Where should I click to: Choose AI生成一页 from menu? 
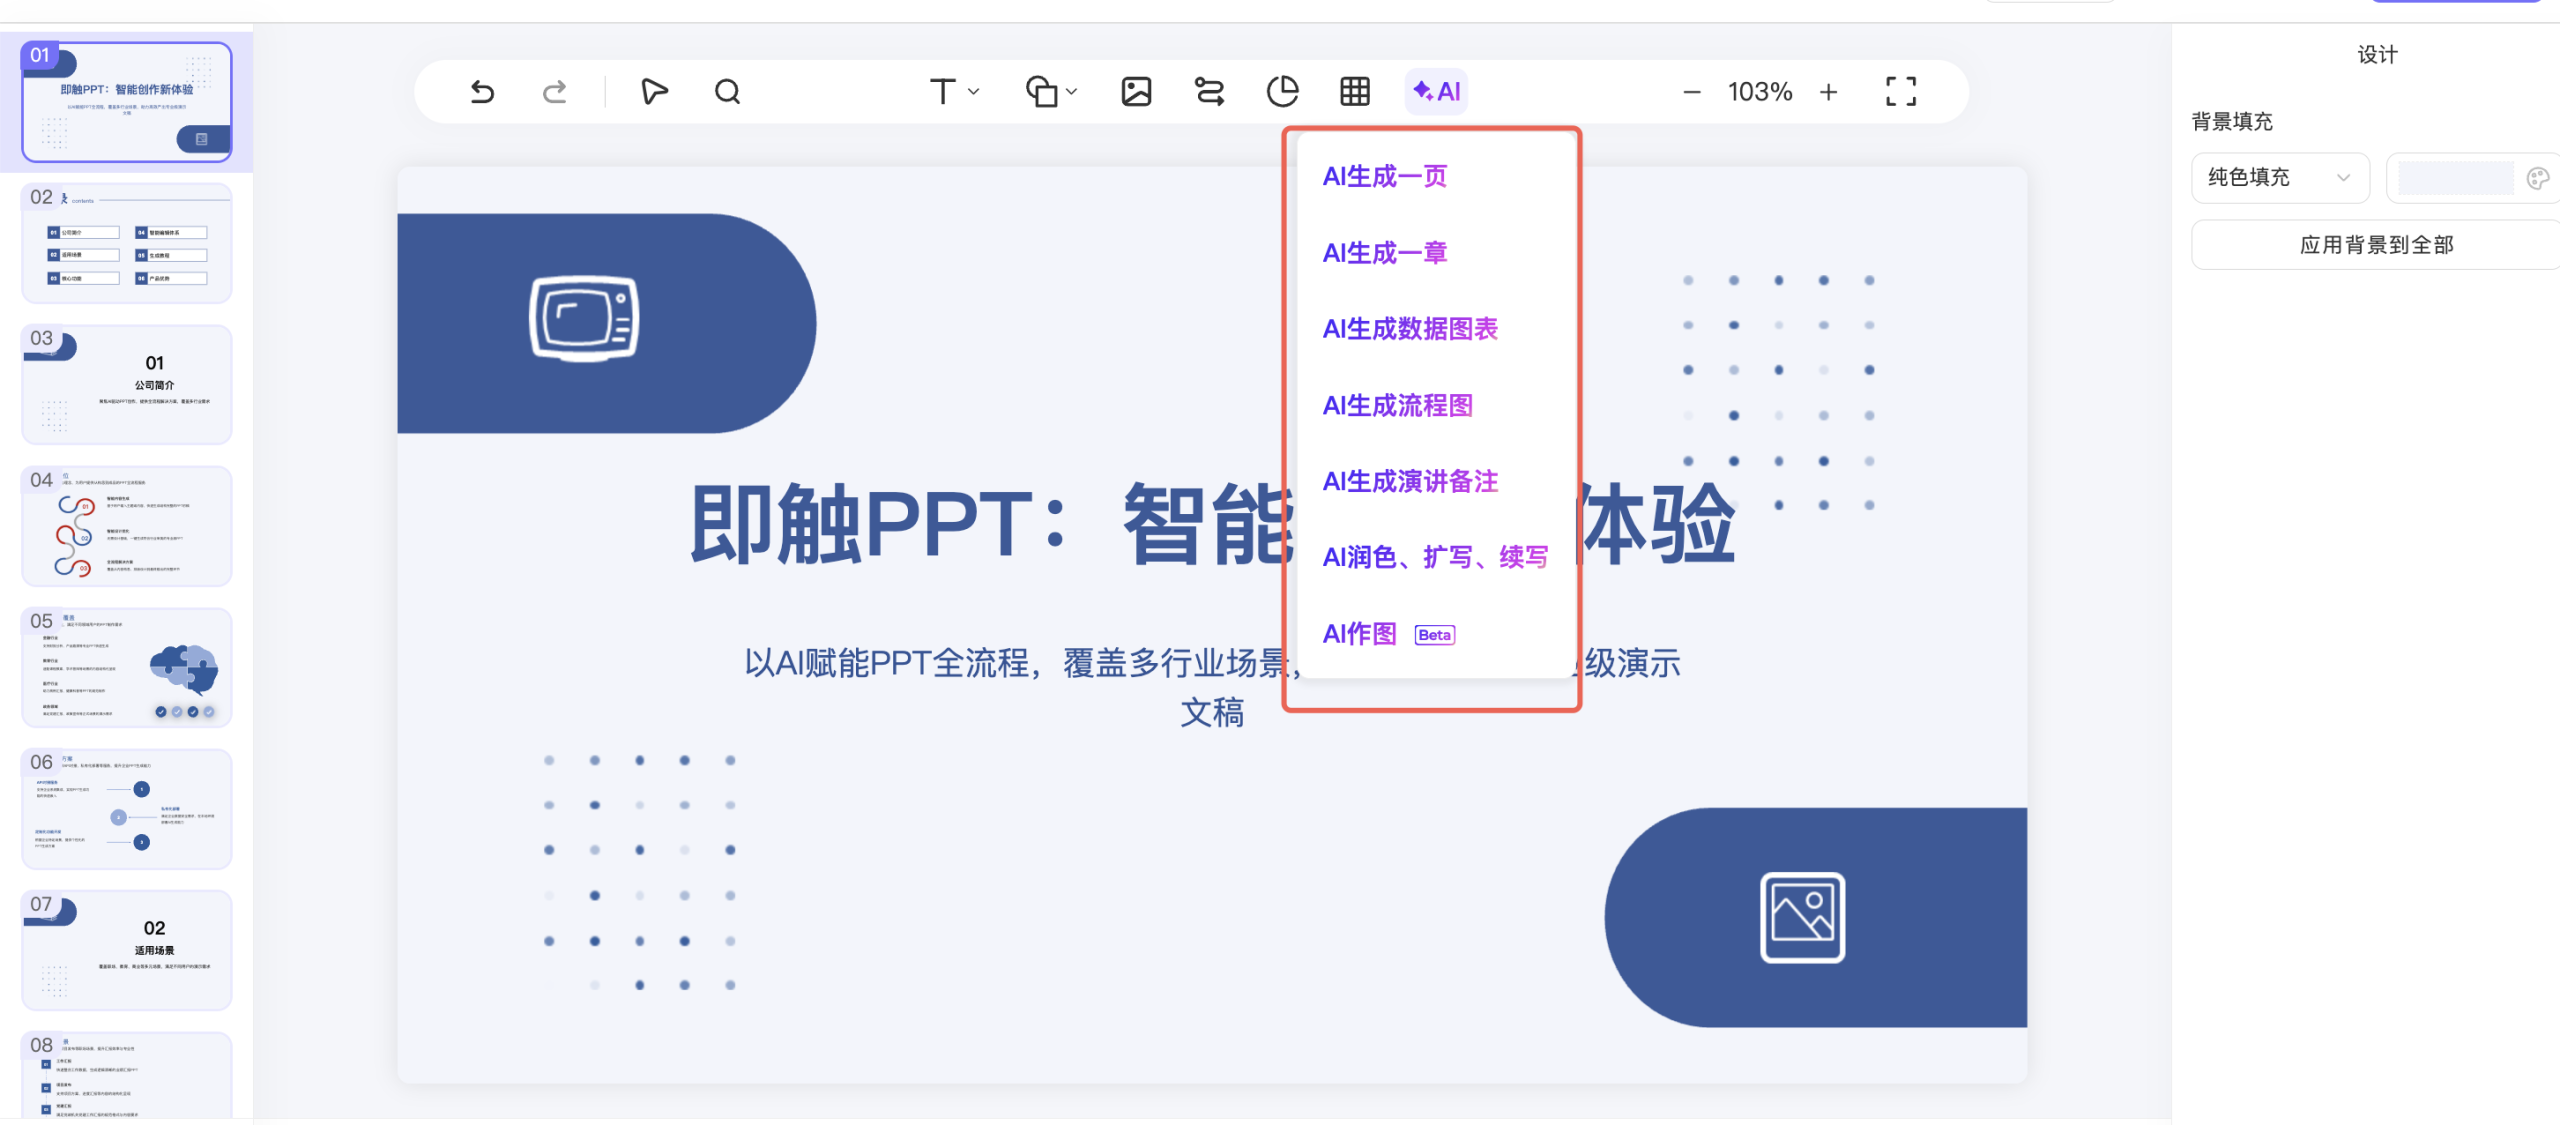[1384, 177]
